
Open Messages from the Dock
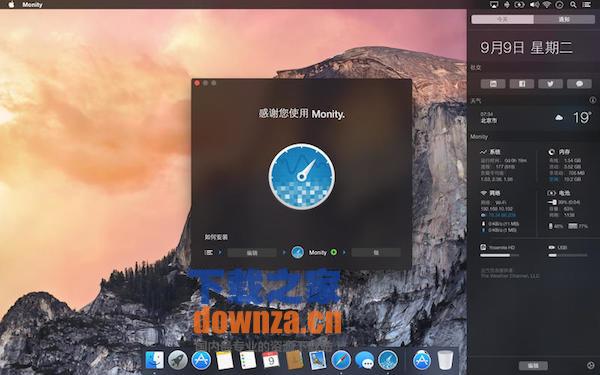pyautogui.click(x=365, y=360)
